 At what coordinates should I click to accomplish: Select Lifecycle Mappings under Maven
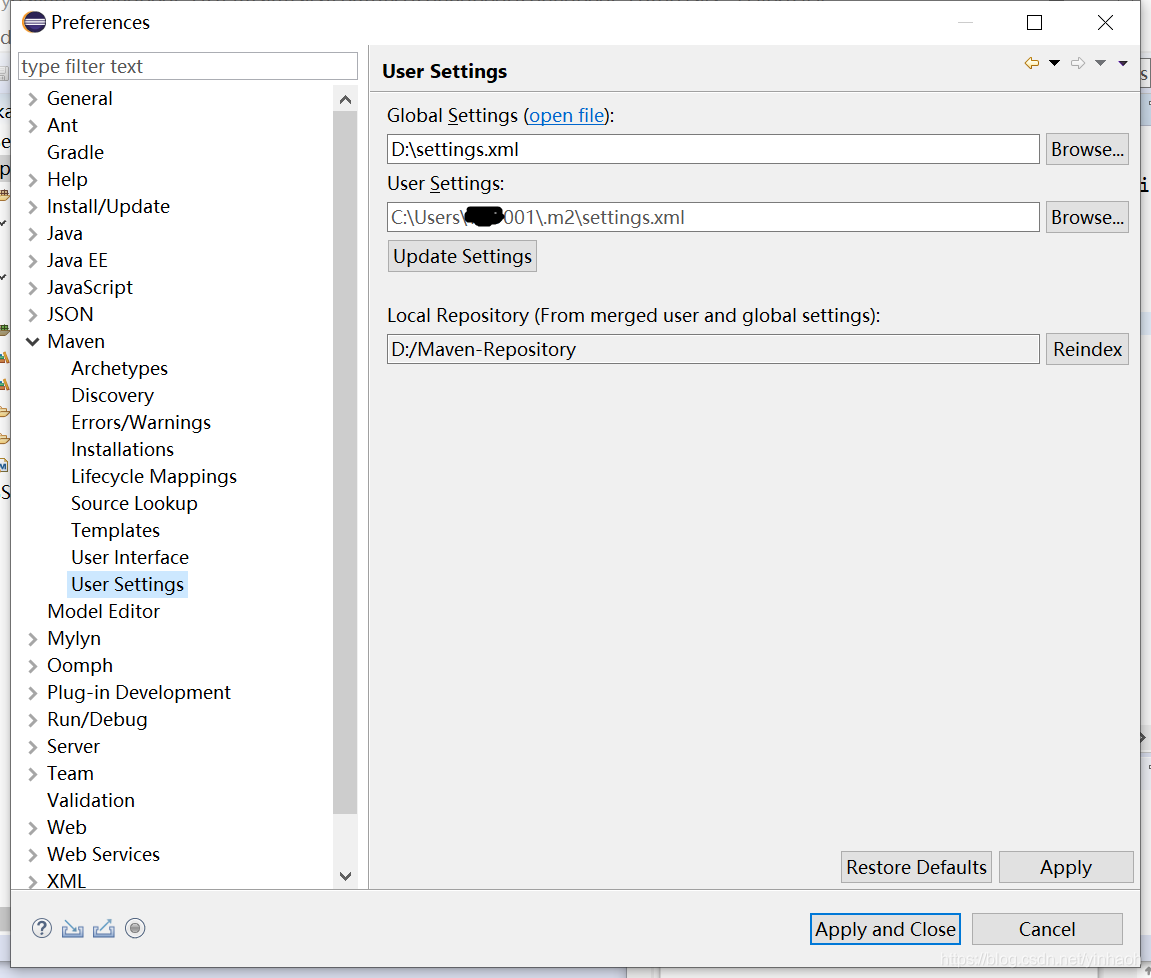[x=154, y=477]
